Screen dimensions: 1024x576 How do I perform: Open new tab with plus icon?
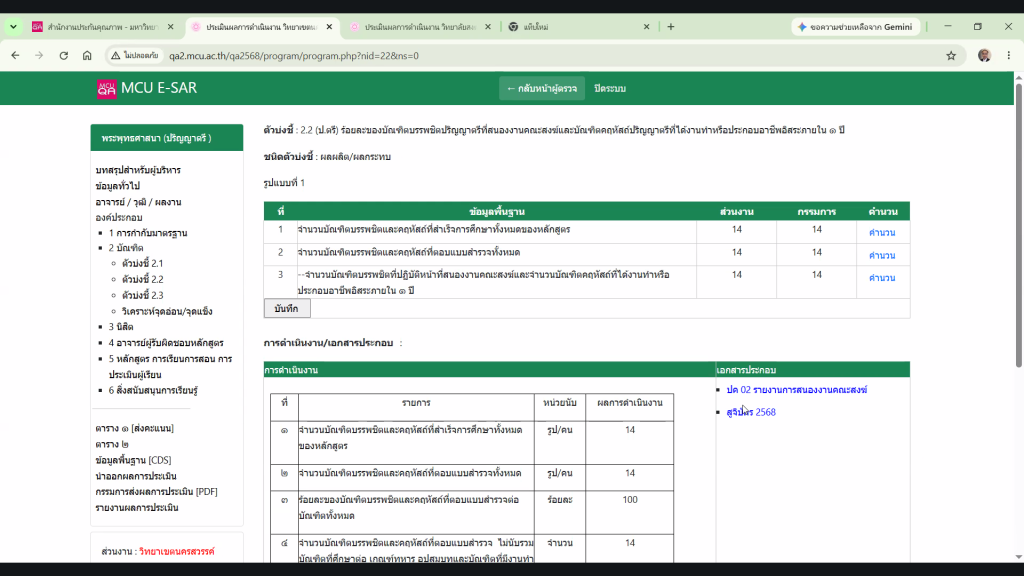(x=671, y=27)
